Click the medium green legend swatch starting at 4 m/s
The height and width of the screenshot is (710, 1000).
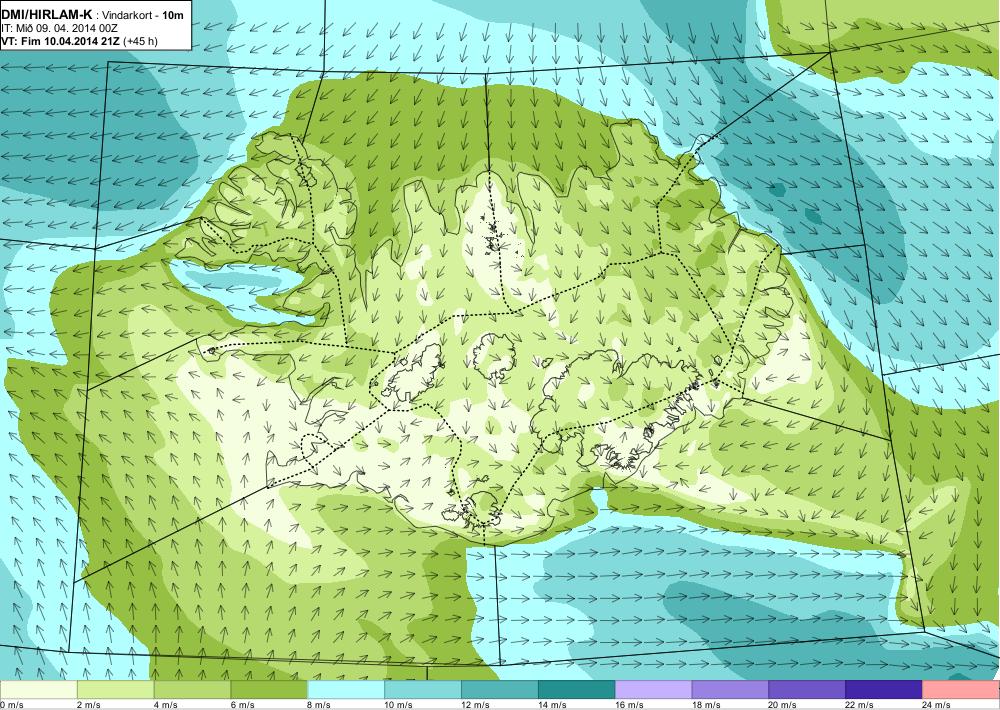(x=192, y=690)
